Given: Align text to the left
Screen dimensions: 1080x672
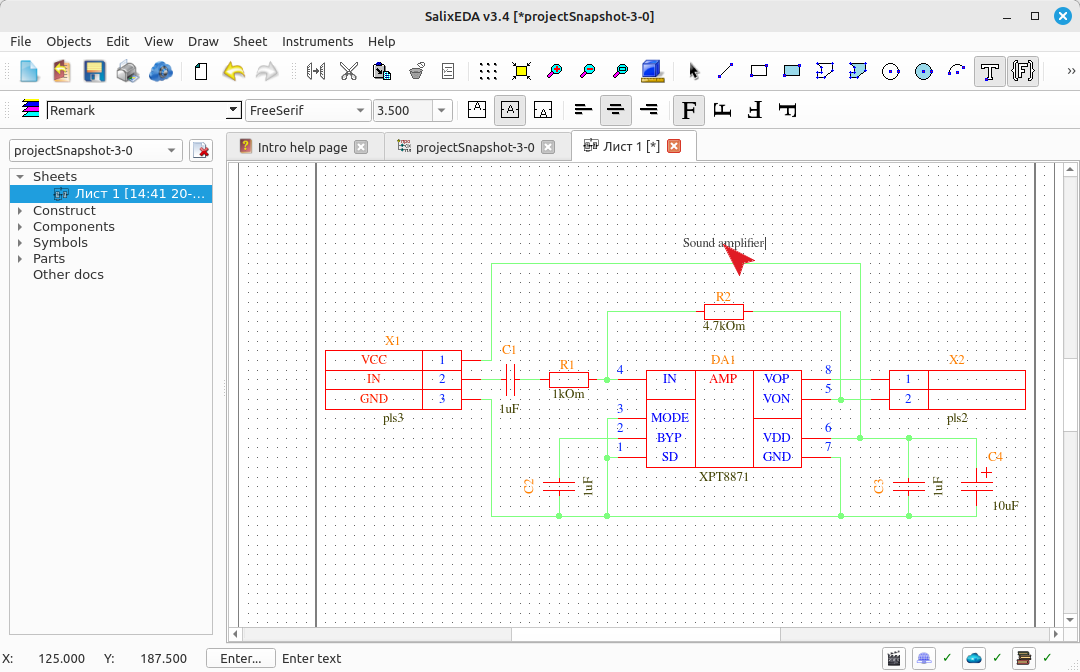Looking at the screenshot, I should point(583,110).
